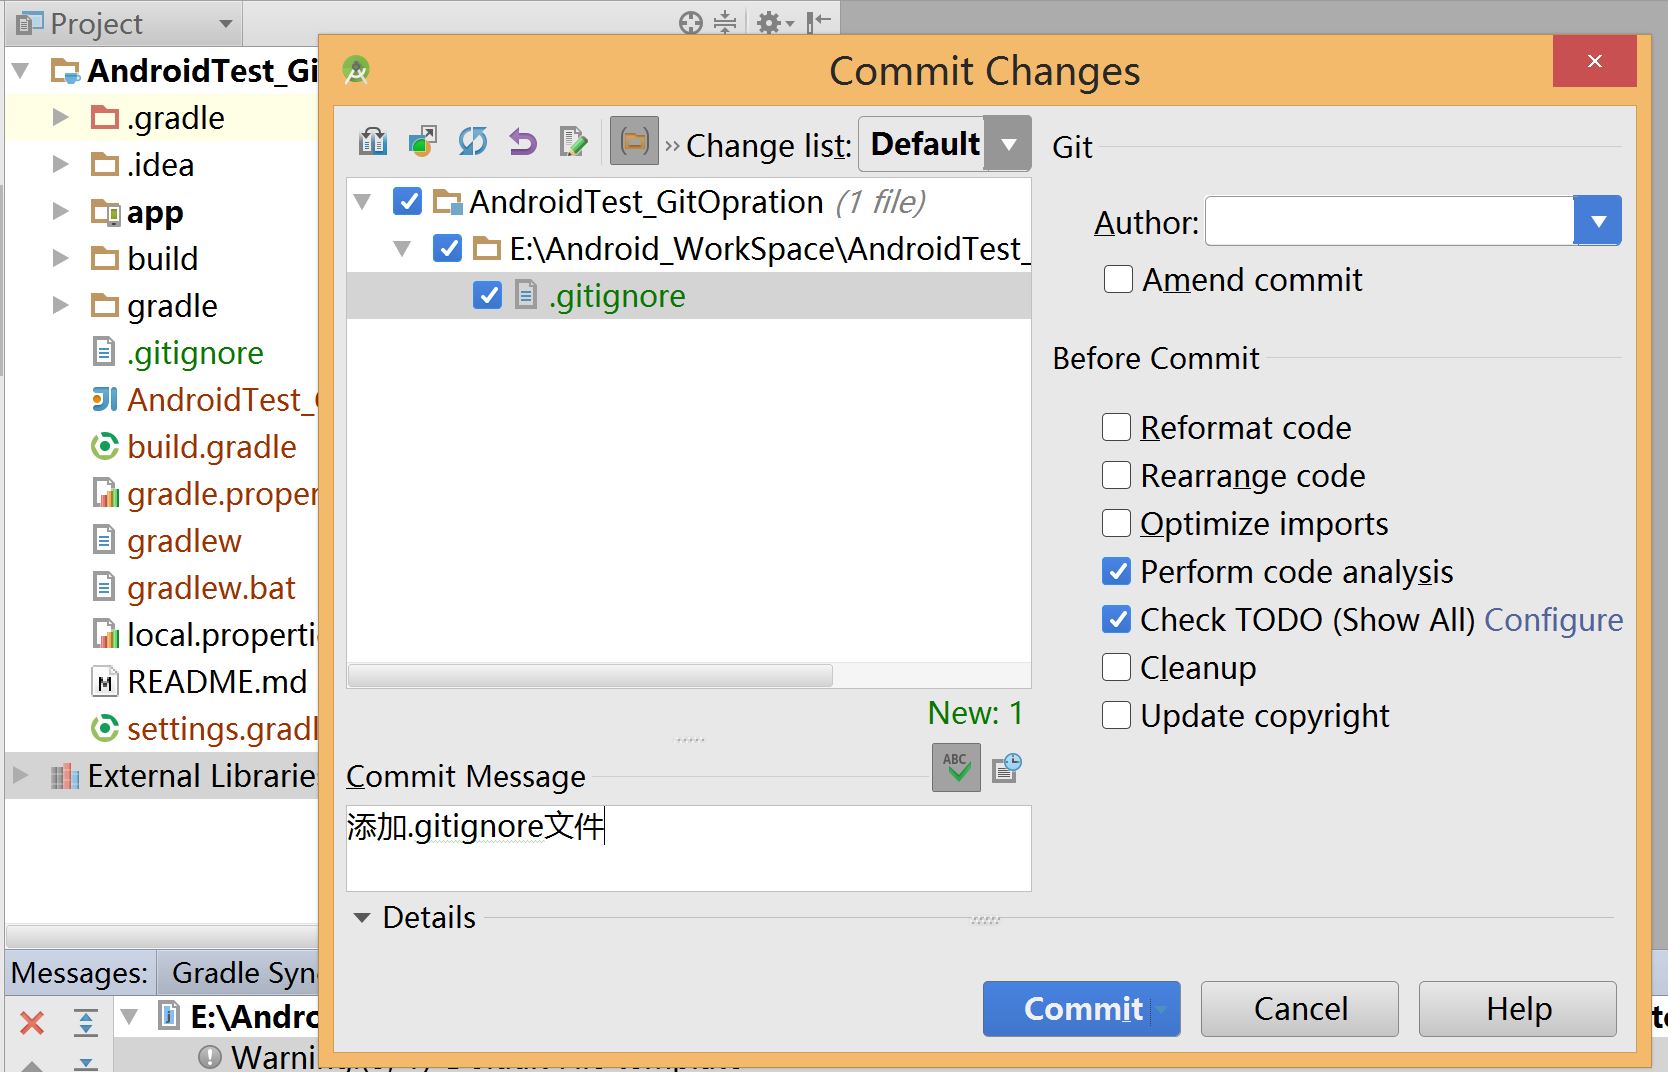Screen dimensions: 1668x1072
Task: Click the Revert changes arrow icon
Action: [522, 142]
